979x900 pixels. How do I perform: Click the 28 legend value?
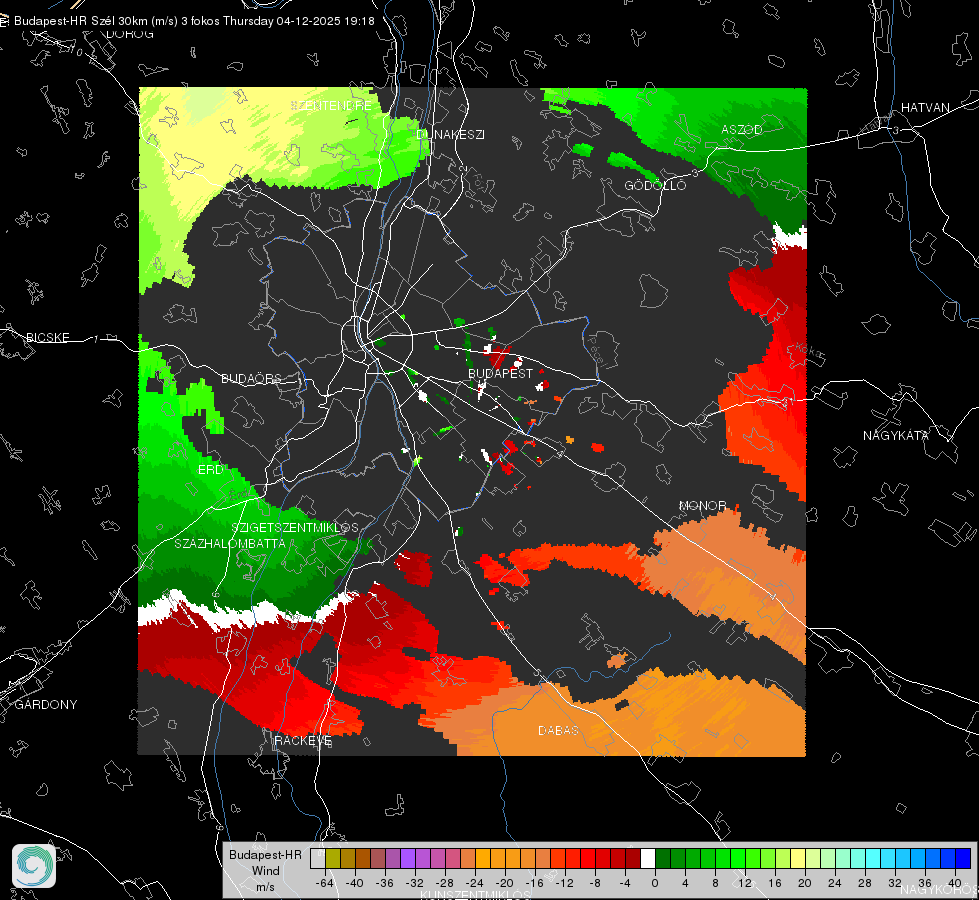tap(864, 883)
